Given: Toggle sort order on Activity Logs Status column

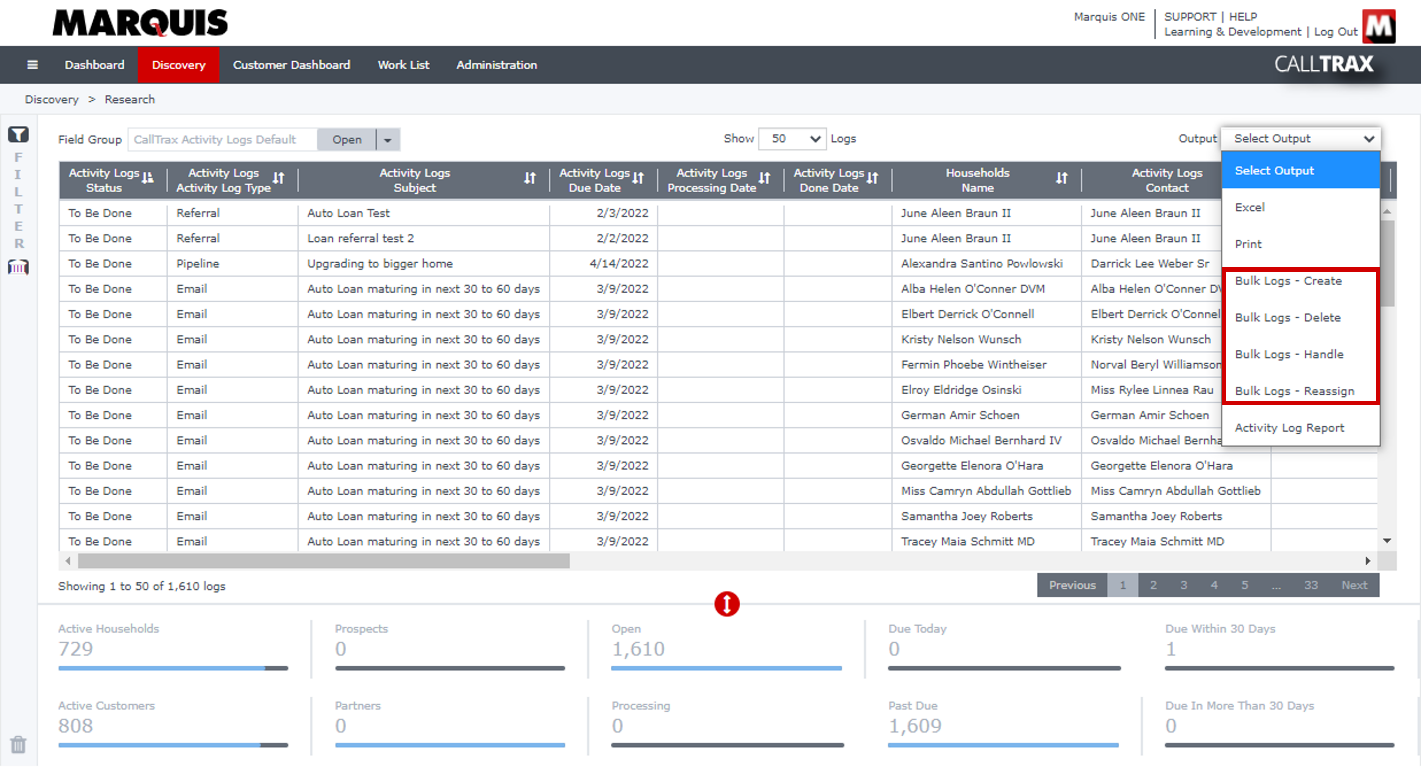Looking at the screenshot, I should point(148,179).
